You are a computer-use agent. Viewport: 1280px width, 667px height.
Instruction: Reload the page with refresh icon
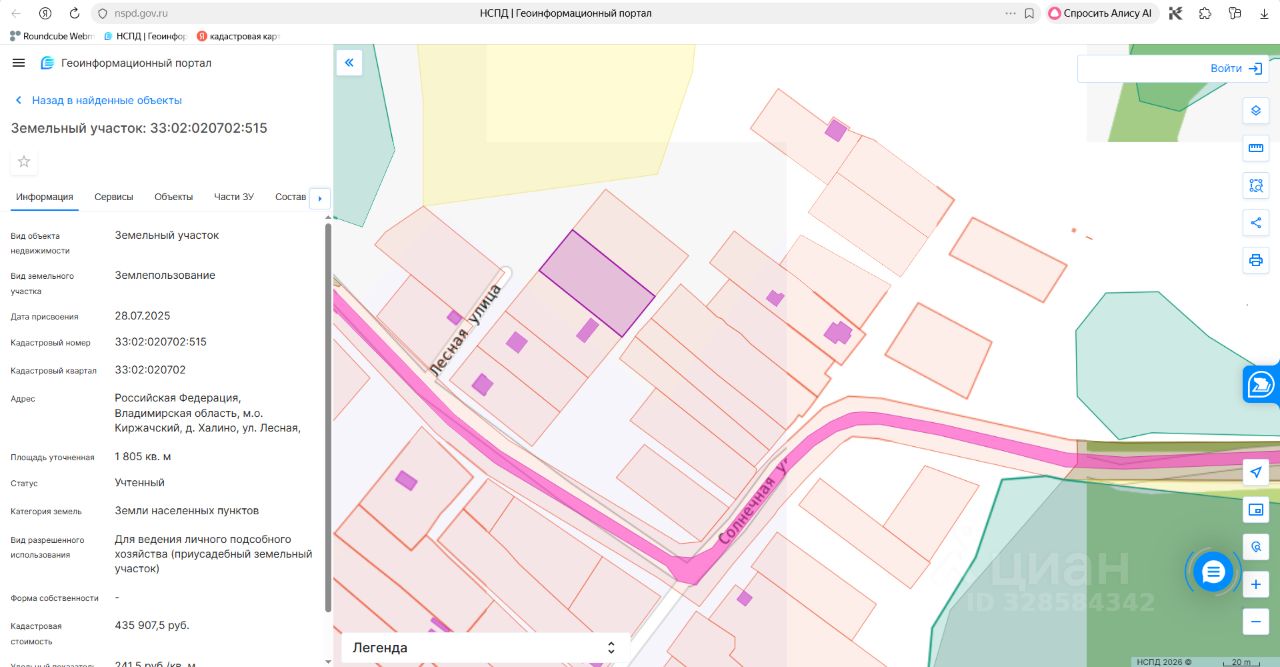coord(74,14)
